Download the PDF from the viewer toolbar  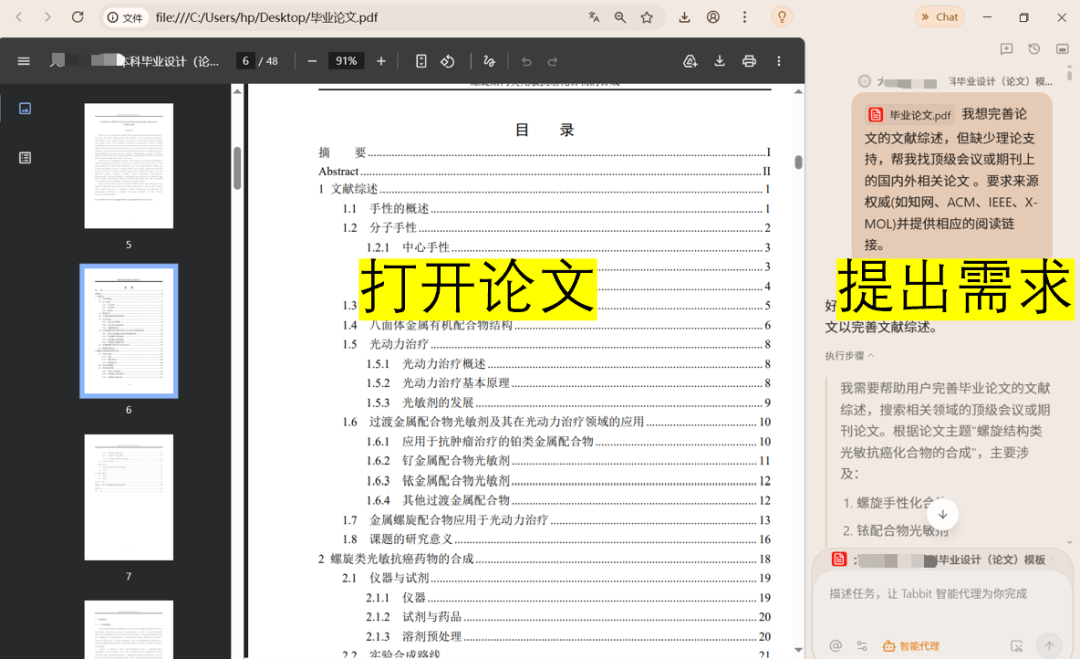point(719,61)
